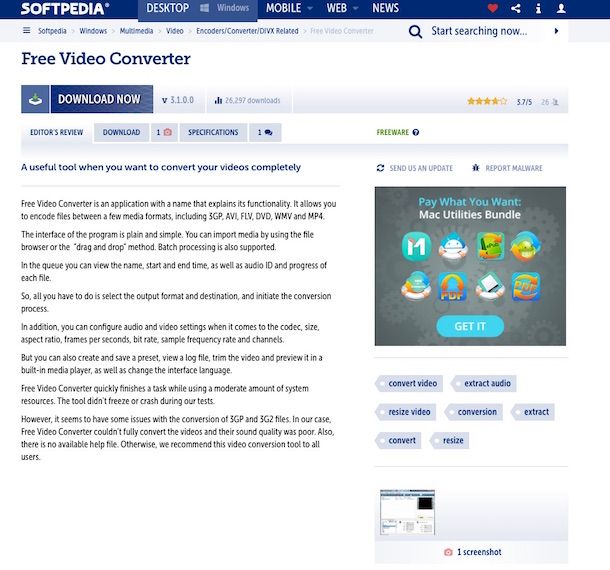Click the 1 screenshot label
610x570 pixels.
pos(479,552)
